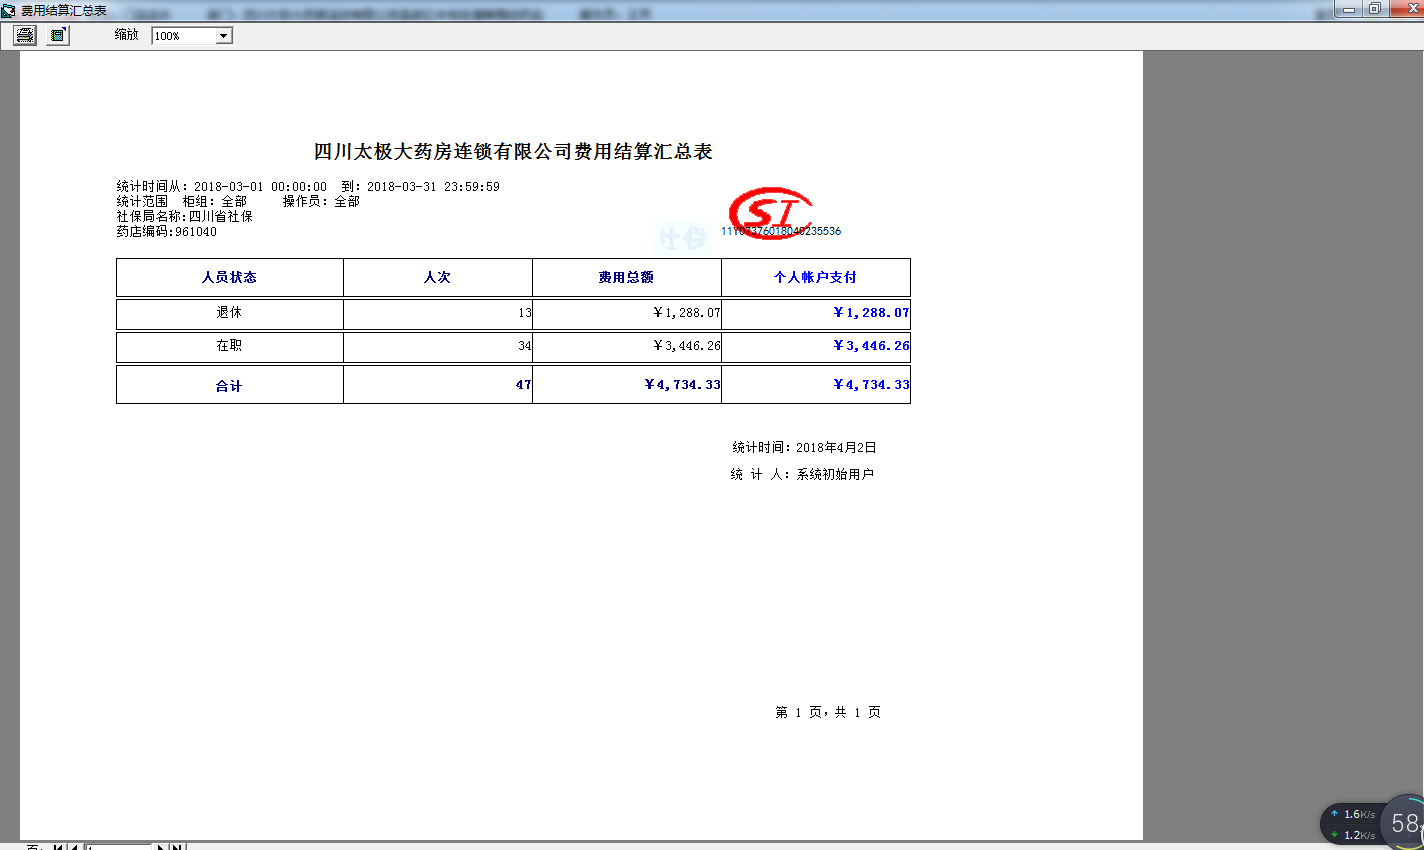Screen dimensions: 1424x850
Task: Click the app icon in title bar
Action: 8,10
